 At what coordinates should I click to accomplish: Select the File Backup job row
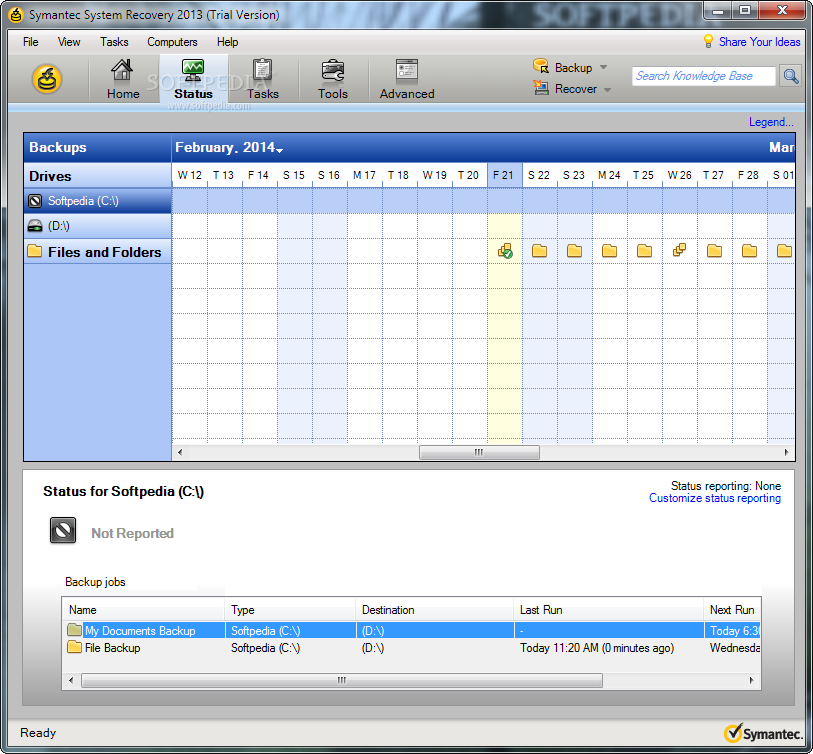(411, 648)
